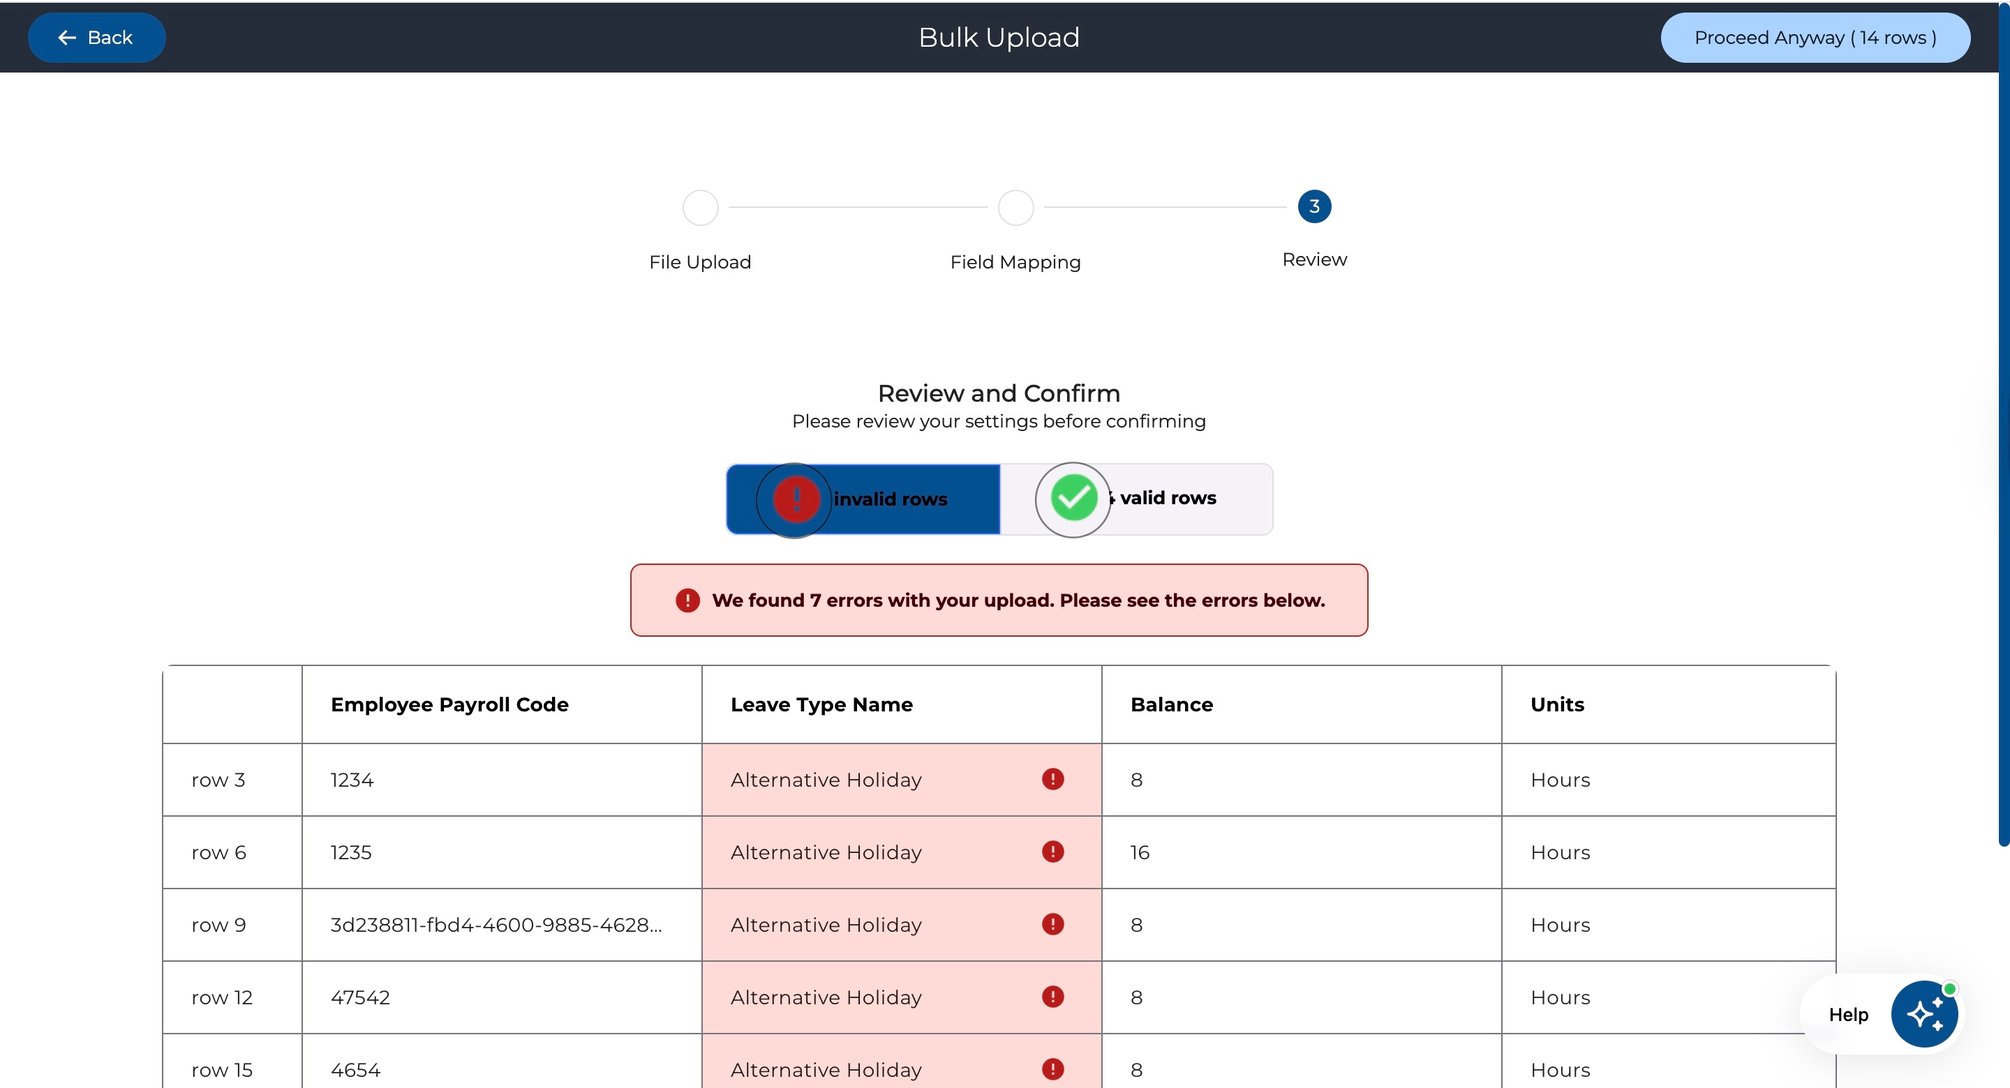
Task: Click the row 9 label cell
Action: click(233, 925)
